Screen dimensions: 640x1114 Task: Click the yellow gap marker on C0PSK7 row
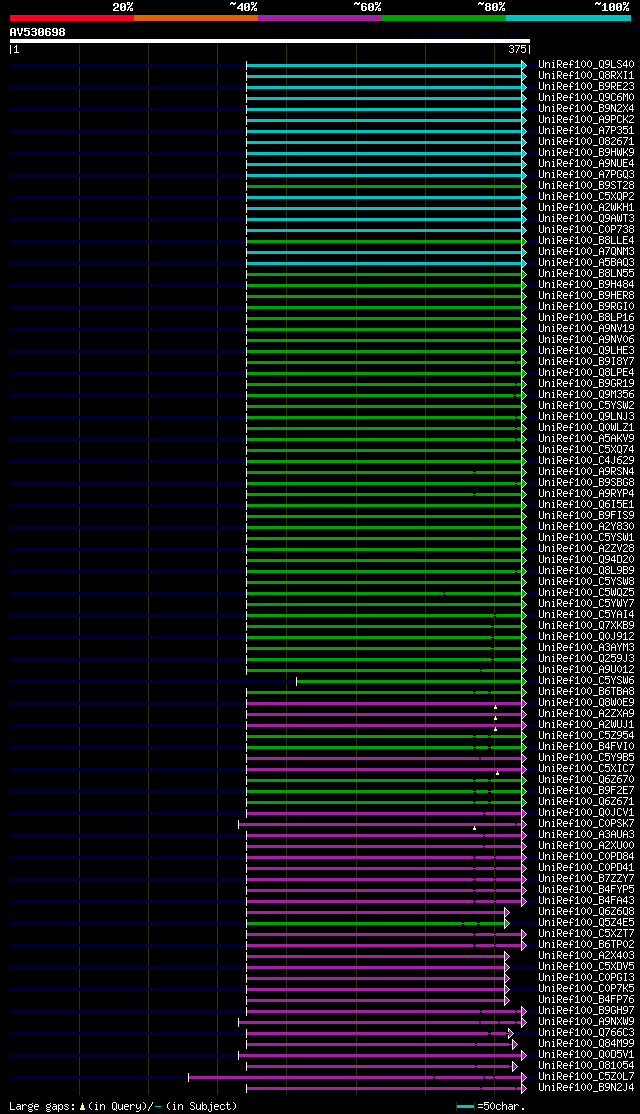click(474, 828)
